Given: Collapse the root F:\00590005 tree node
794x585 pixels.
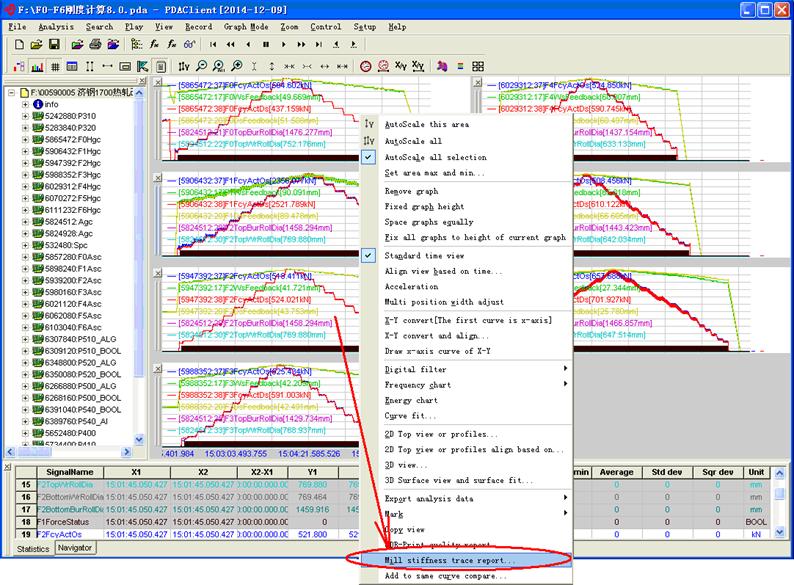Looking at the screenshot, I should (11, 93).
